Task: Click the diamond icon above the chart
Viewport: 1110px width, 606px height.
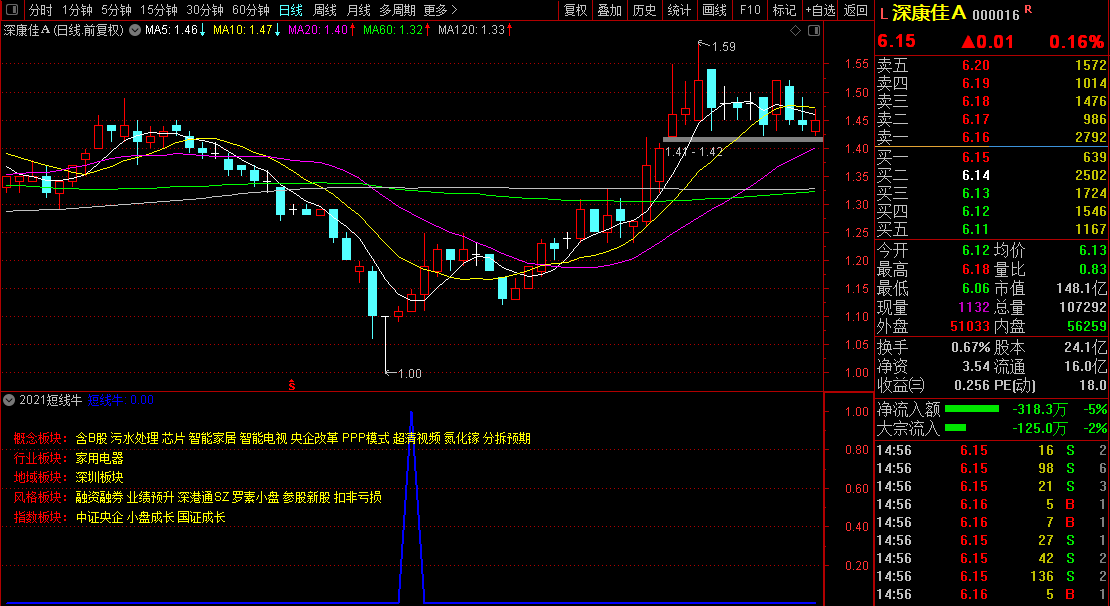Action: click(795, 30)
